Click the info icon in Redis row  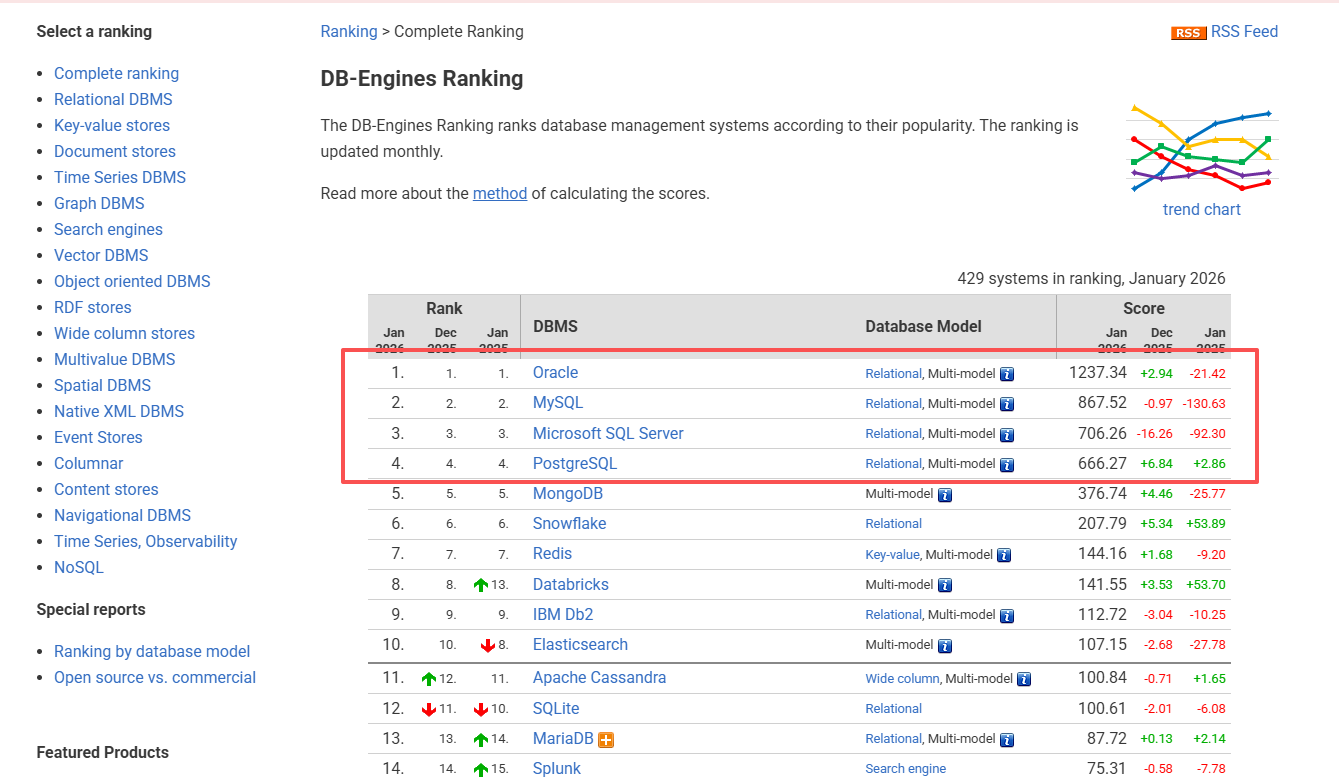pyautogui.click(x=1004, y=555)
